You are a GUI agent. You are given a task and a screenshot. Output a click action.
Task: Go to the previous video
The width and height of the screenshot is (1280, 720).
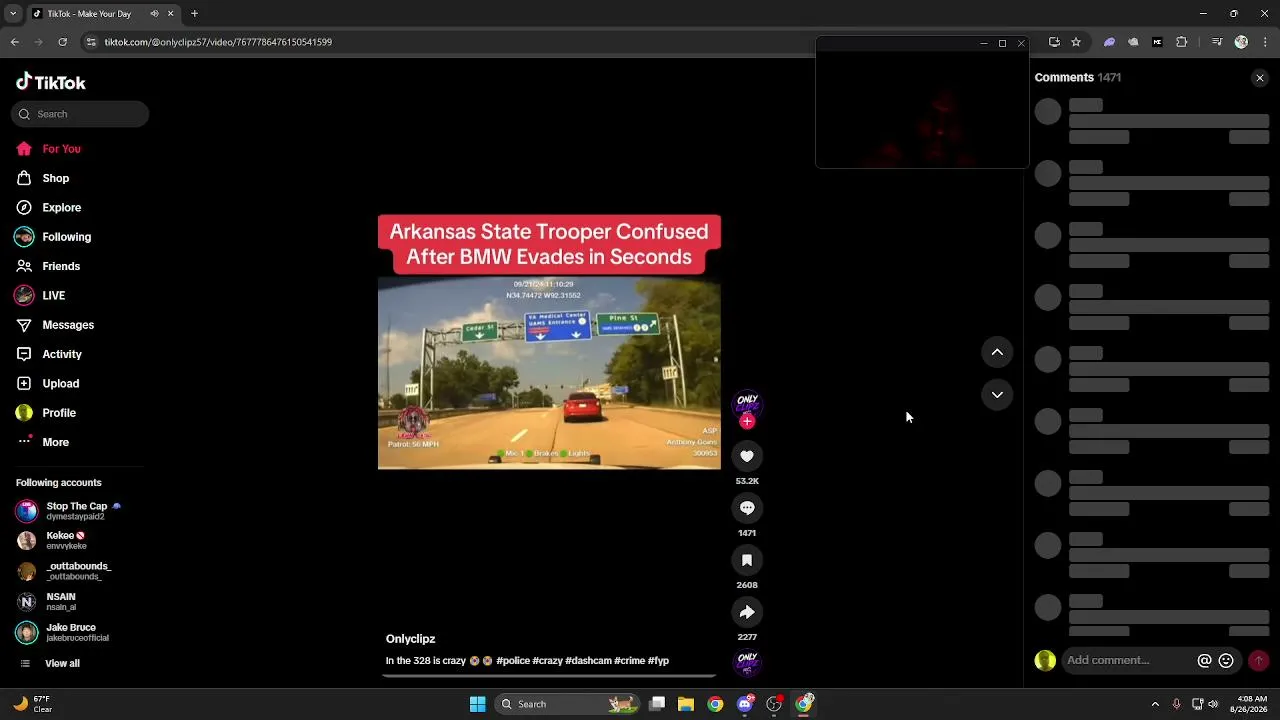997,352
